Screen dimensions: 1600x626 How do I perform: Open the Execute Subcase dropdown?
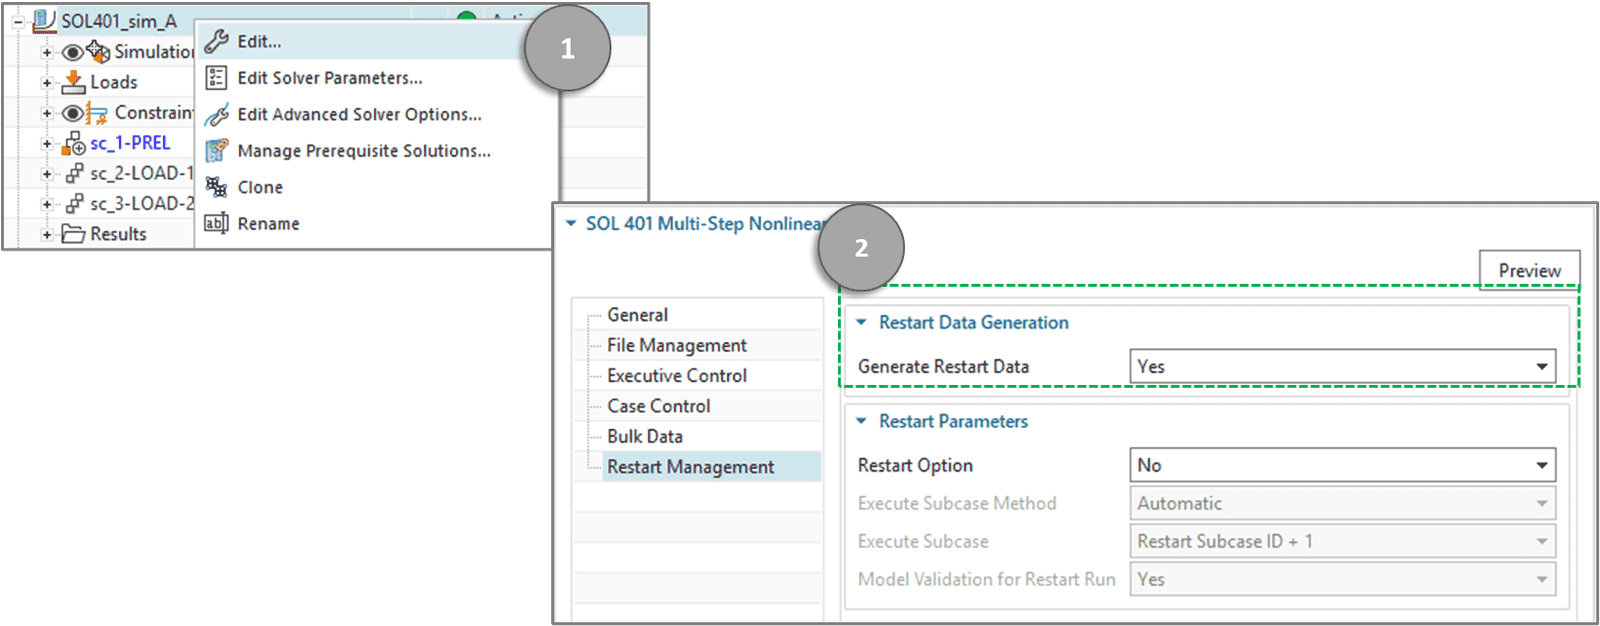pos(1343,541)
